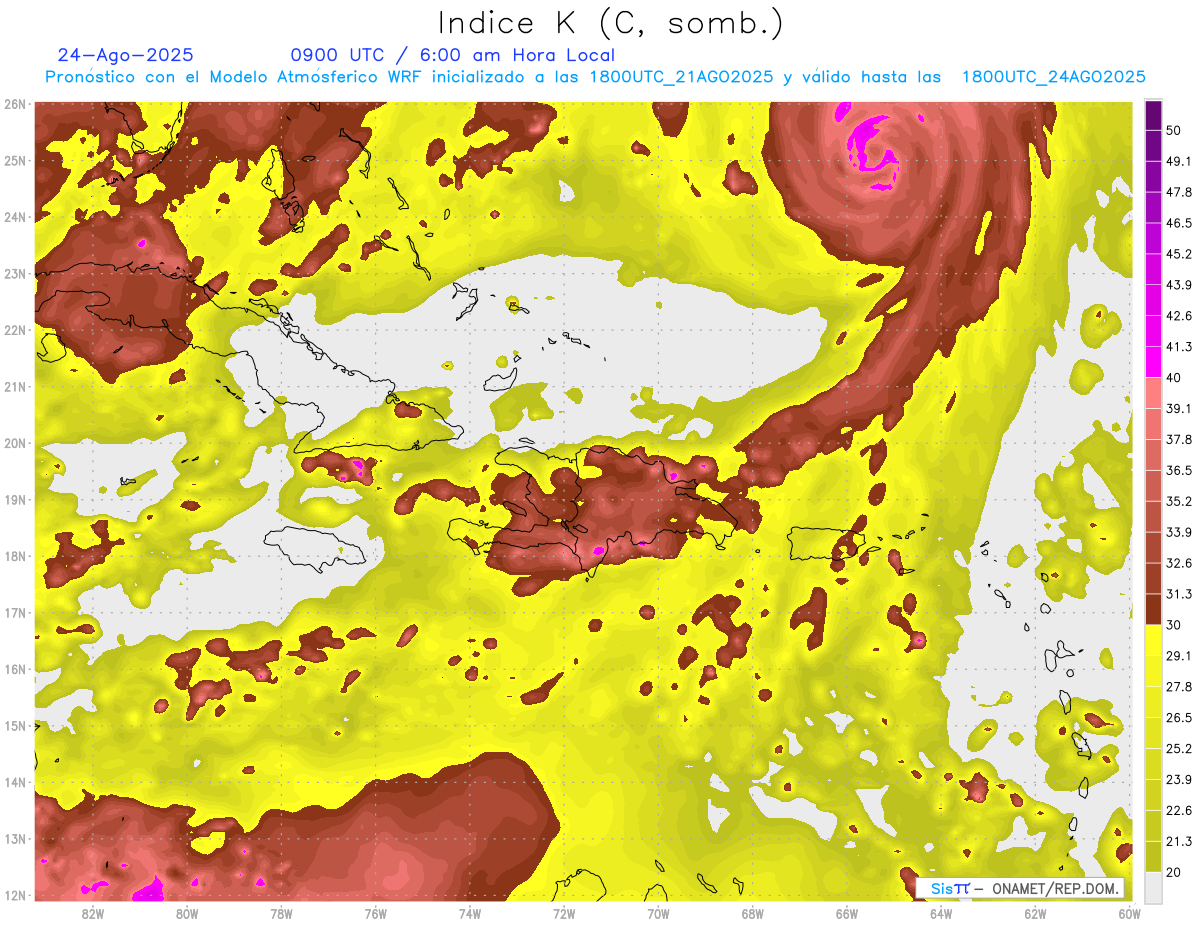
Task: Click the Puerto Rico island outline on the map
Action: [828, 543]
